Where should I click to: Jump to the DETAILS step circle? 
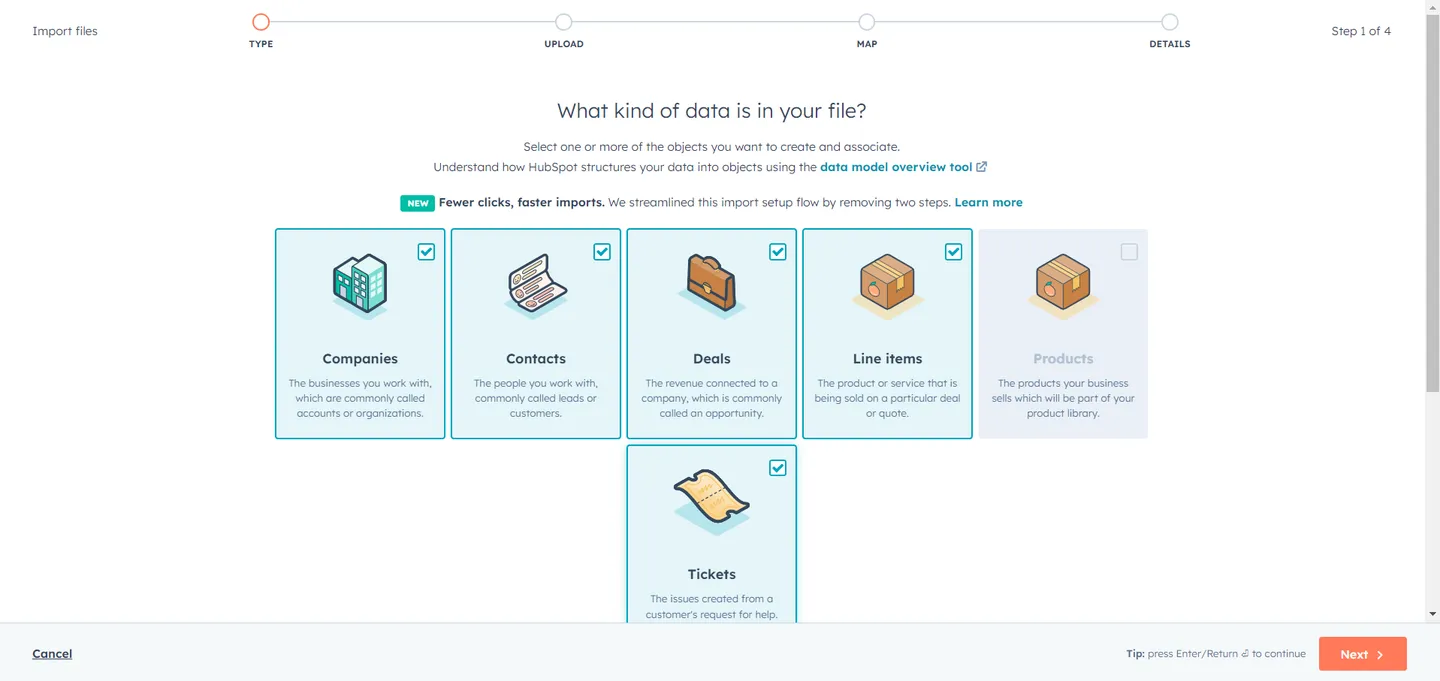coord(1170,22)
